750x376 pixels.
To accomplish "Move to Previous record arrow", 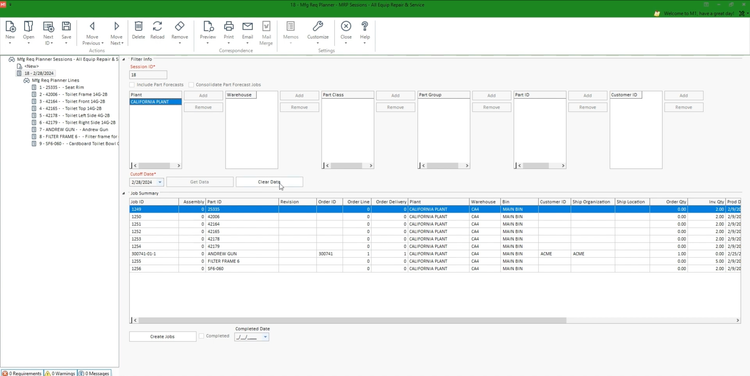I will (x=92, y=26).
